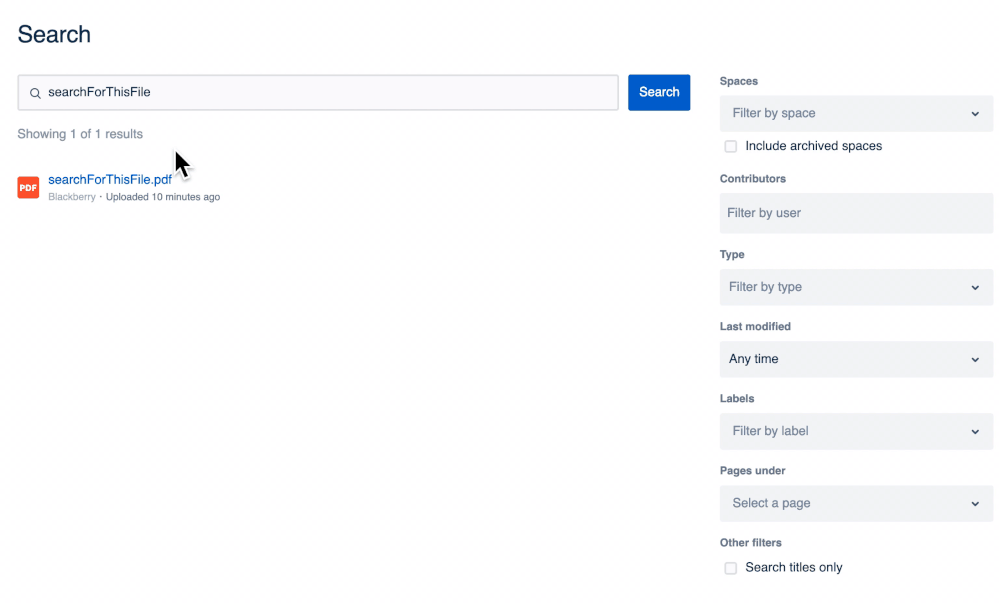Tick the Search titles only checkbox
This screenshot has width=999, height=603.
731,568
